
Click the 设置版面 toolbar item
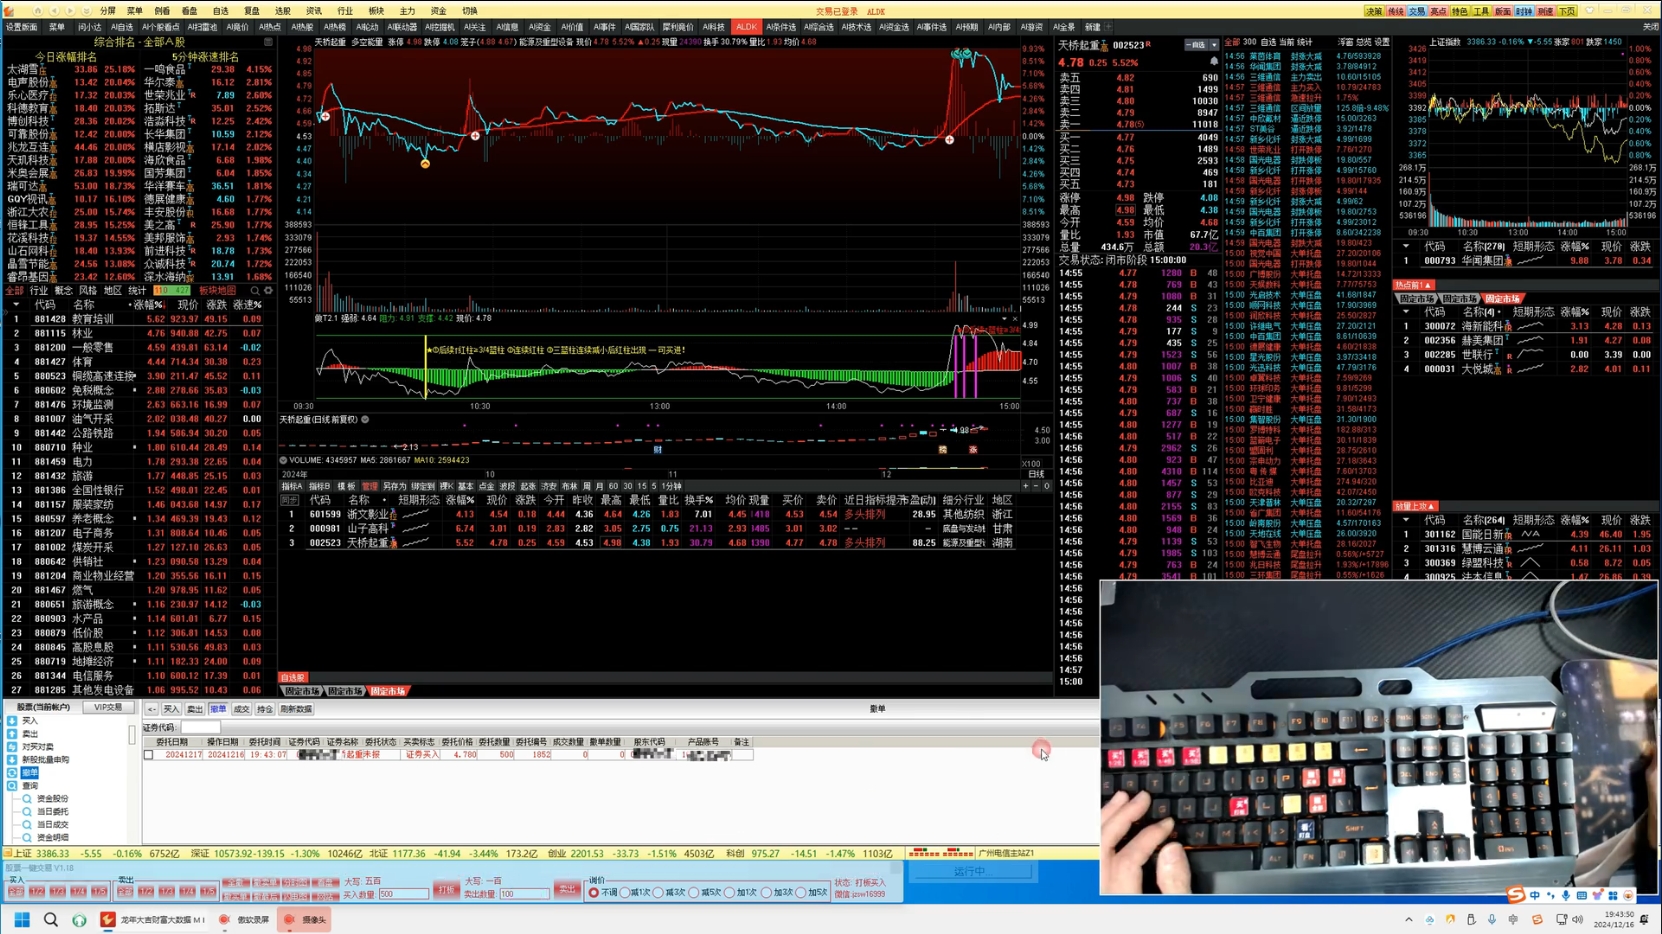tap(21, 27)
